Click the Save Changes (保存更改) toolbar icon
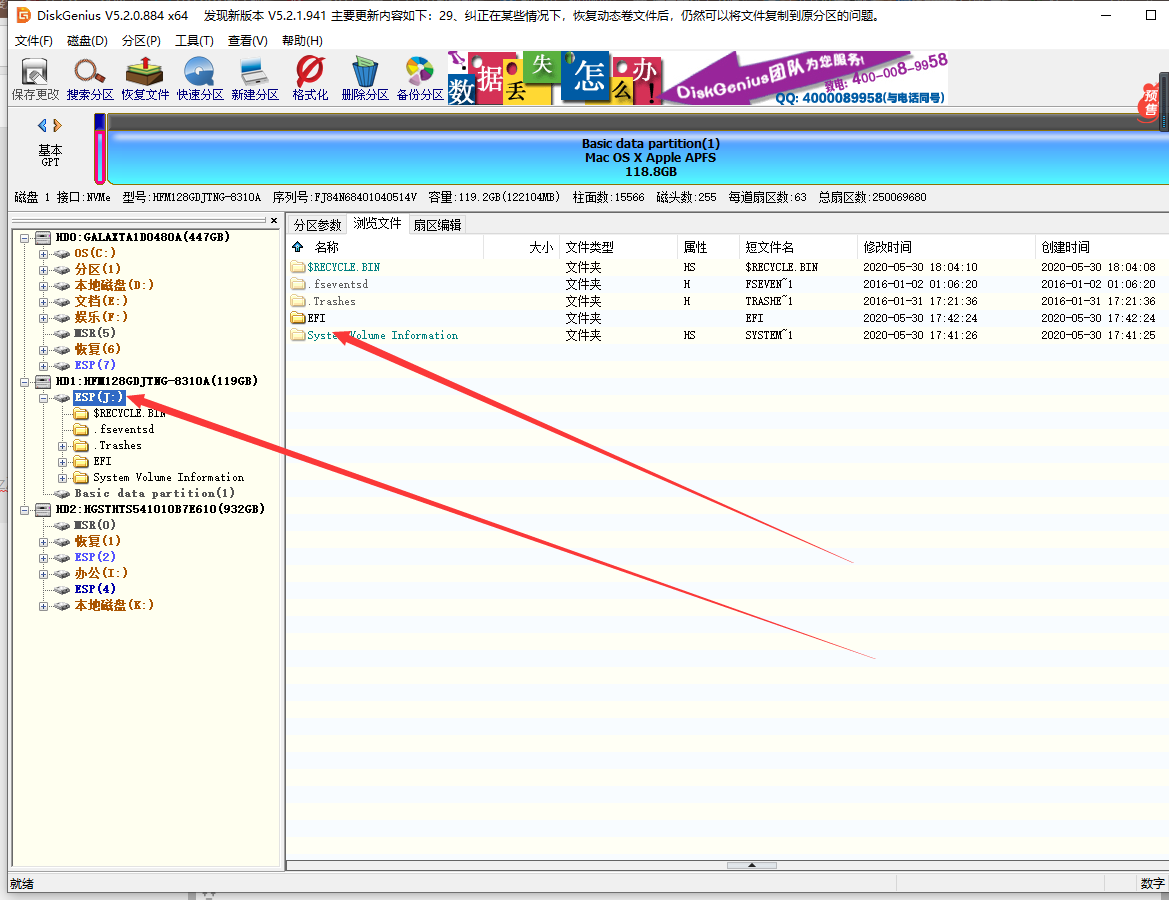The width and height of the screenshot is (1169, 900). [34, 79]
